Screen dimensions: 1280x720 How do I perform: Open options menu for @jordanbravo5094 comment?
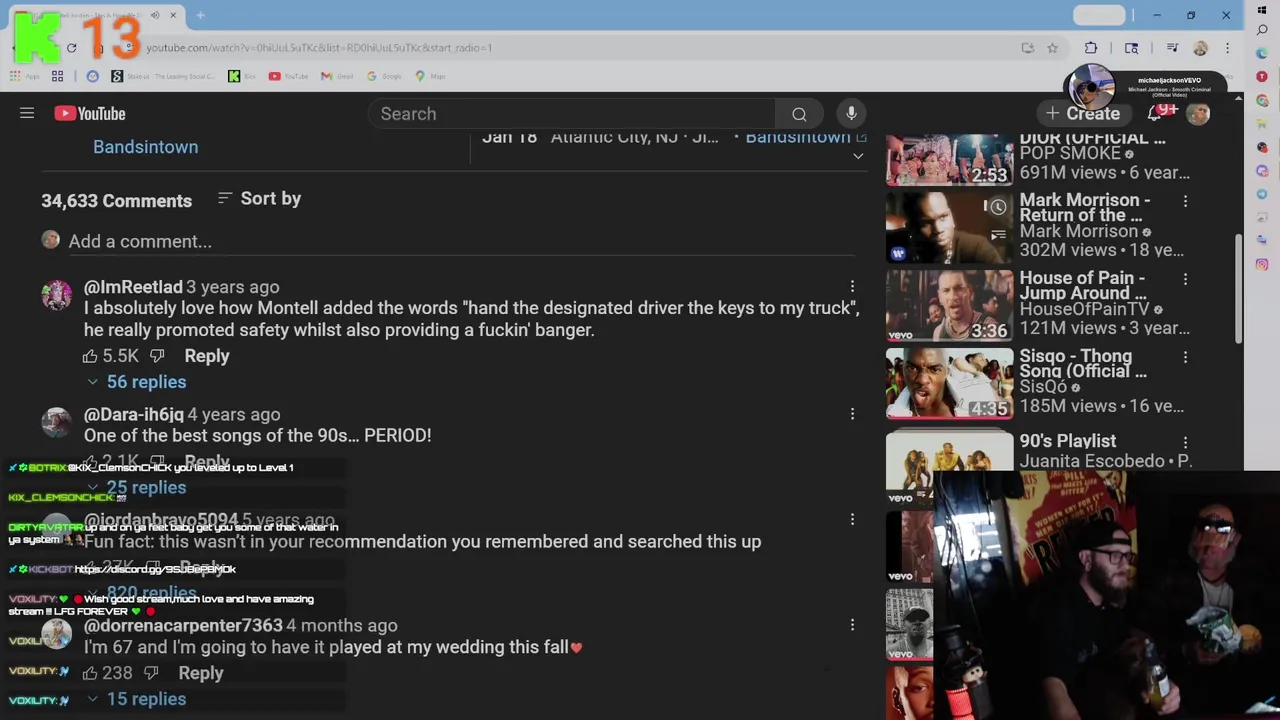pyautogui.click(x=852, y=520)
